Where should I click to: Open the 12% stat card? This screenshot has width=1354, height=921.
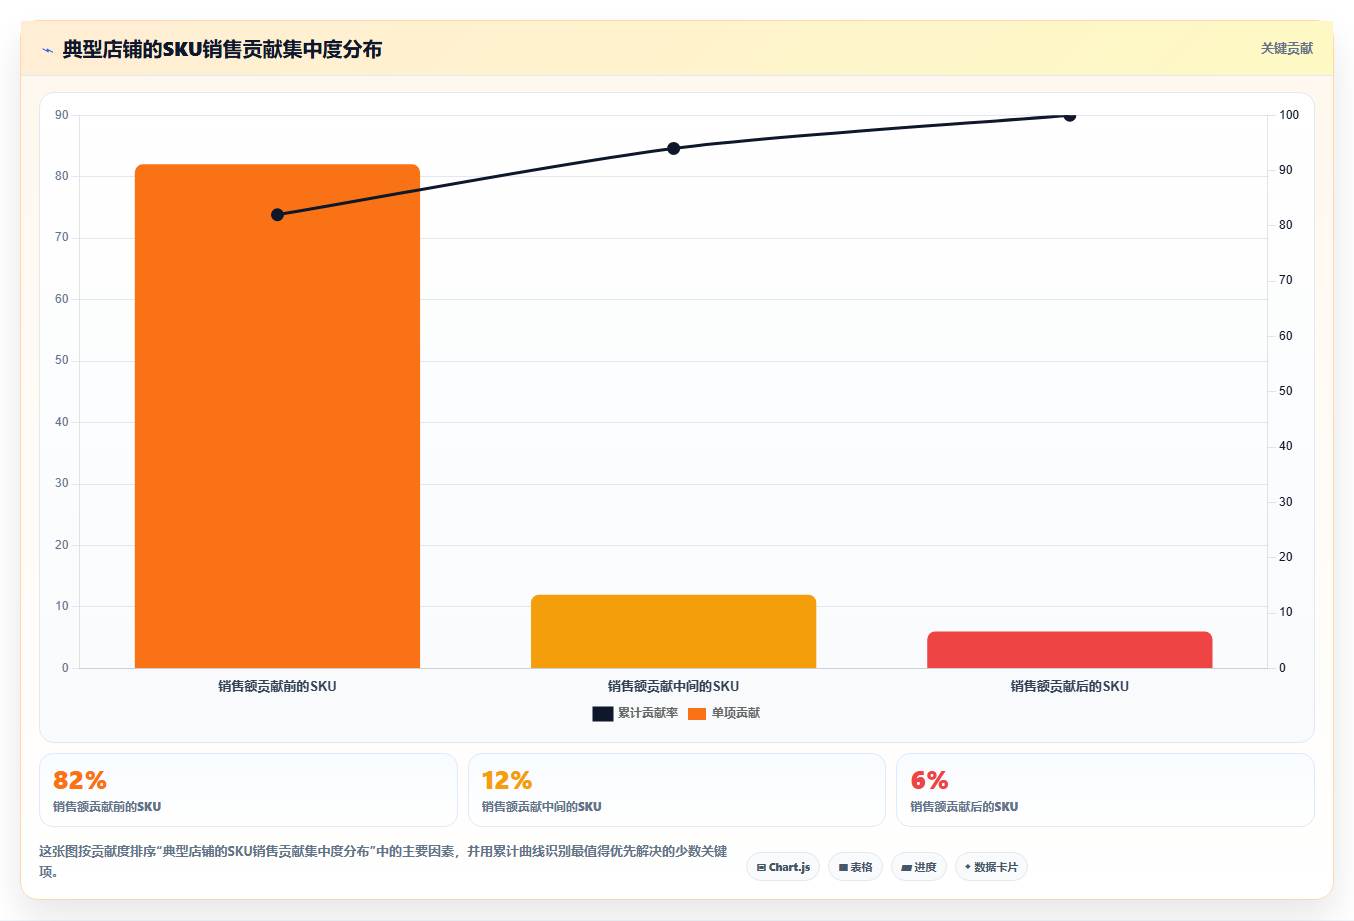677,790
